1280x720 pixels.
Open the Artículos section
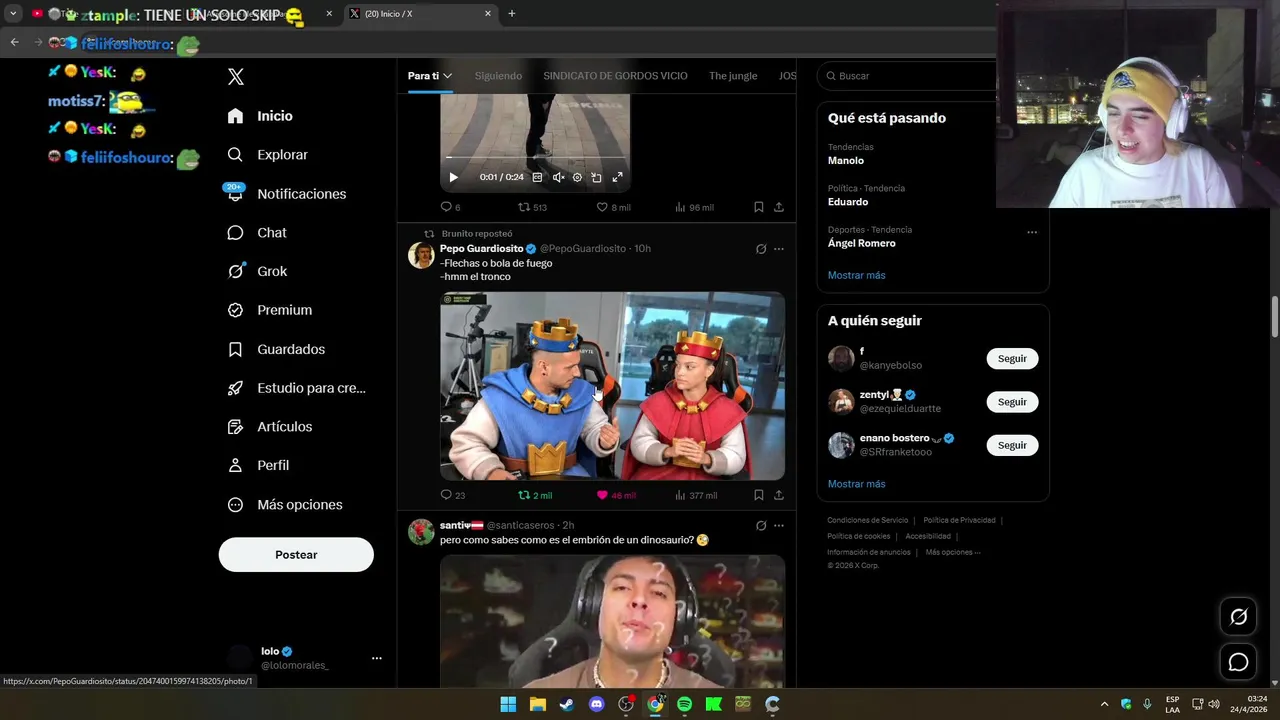[x=270, y=427]
